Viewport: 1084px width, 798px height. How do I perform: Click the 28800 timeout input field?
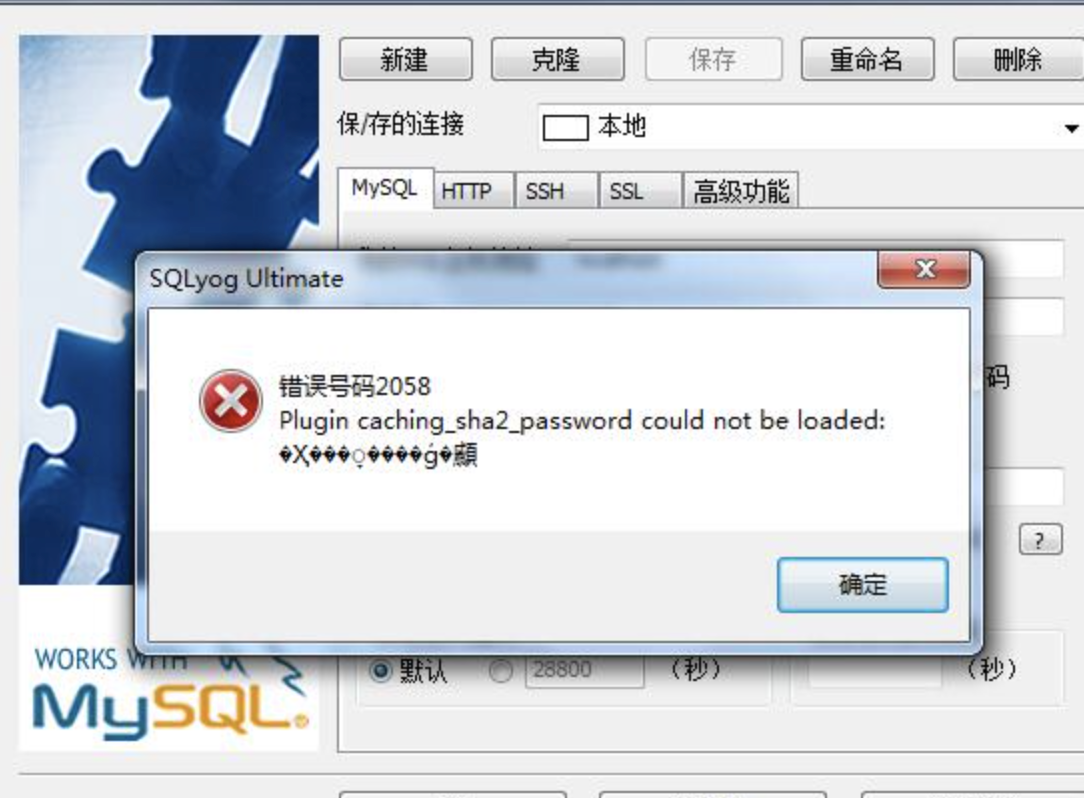pos(584,670)
